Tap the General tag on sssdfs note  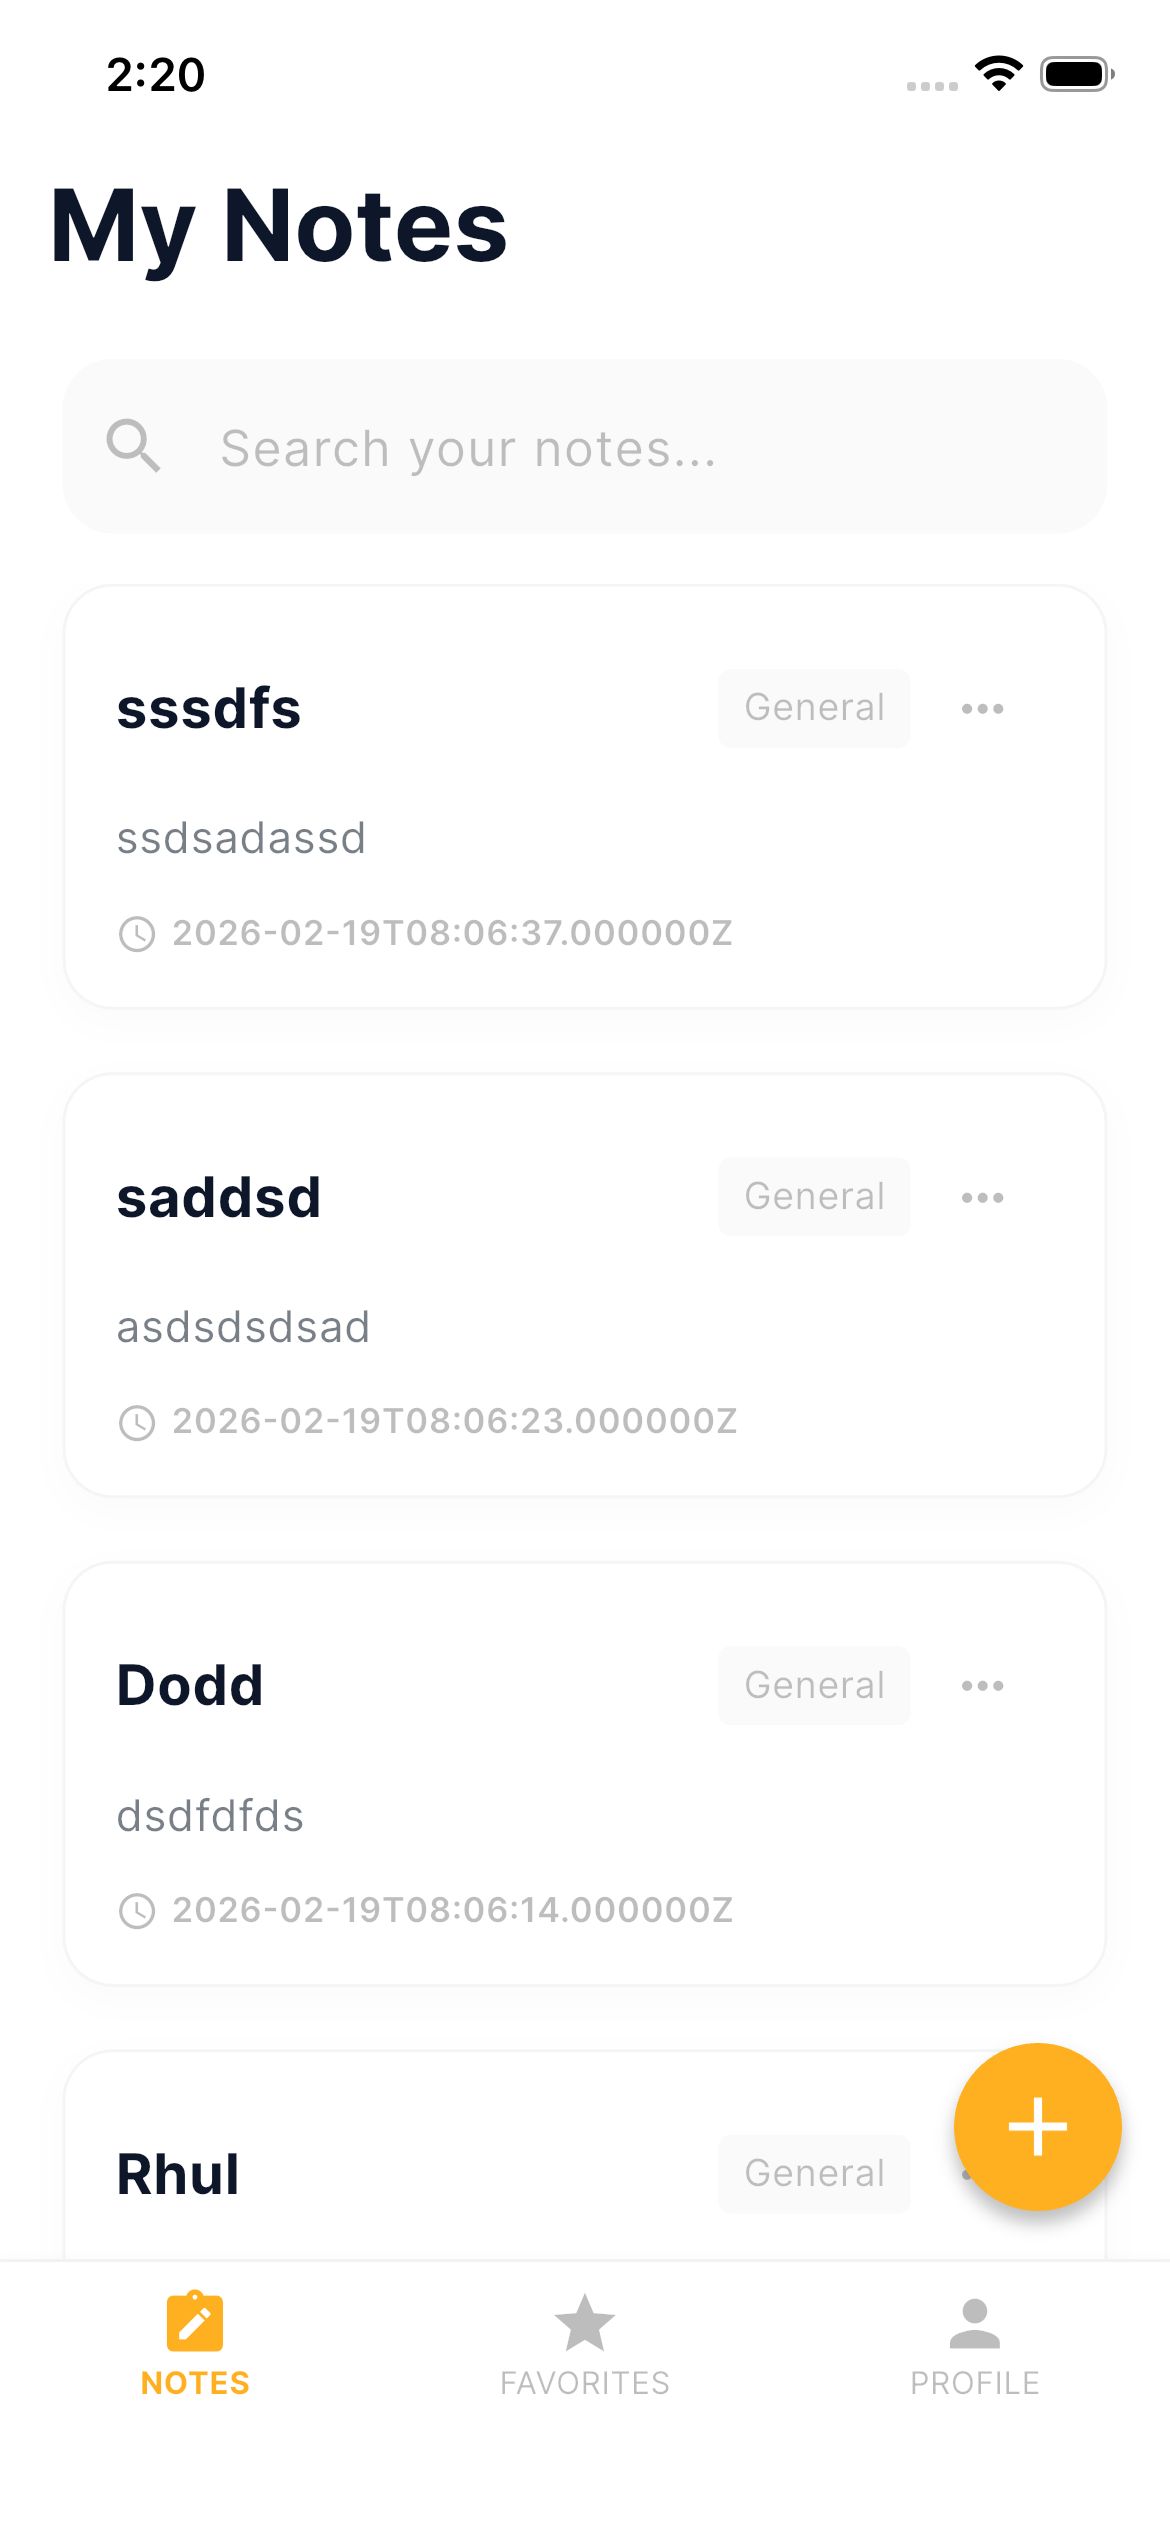point(814,708)
